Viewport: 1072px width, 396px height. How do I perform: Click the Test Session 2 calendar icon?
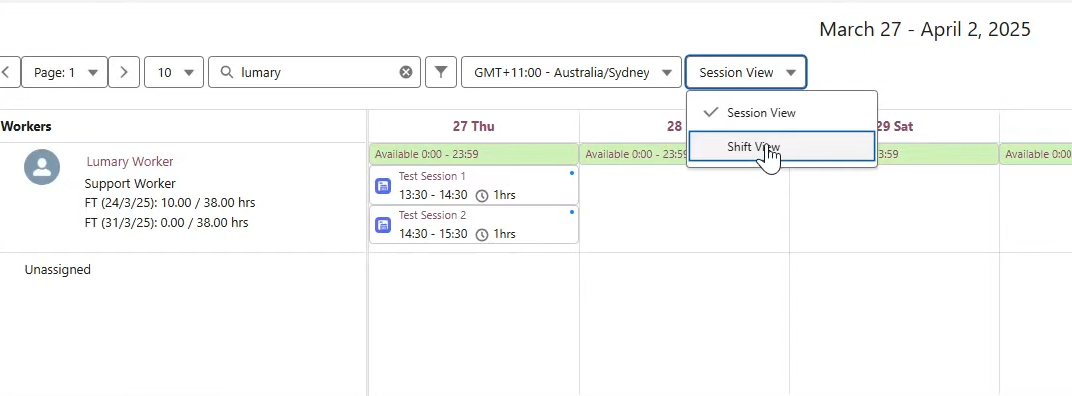click(384, 224)
